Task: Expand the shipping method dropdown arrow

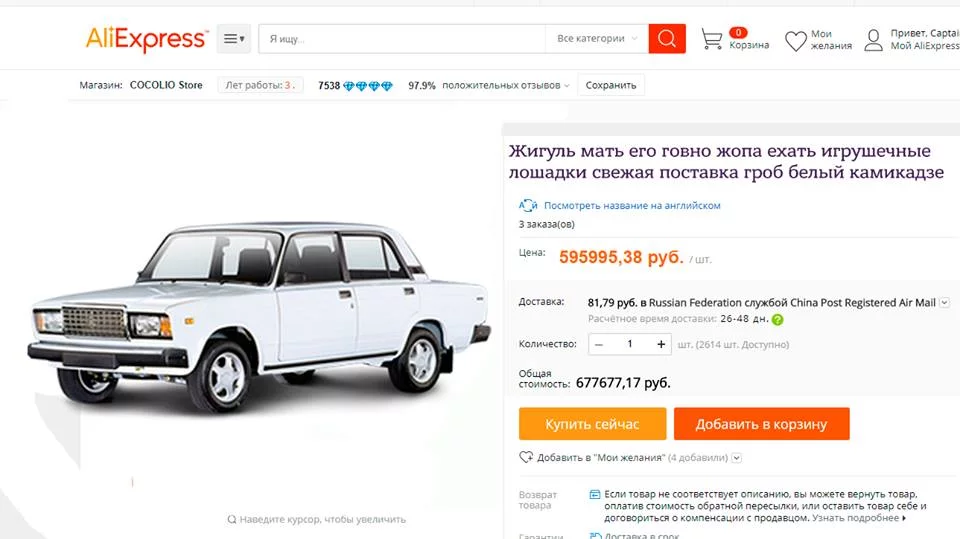Action: point(944,302)
